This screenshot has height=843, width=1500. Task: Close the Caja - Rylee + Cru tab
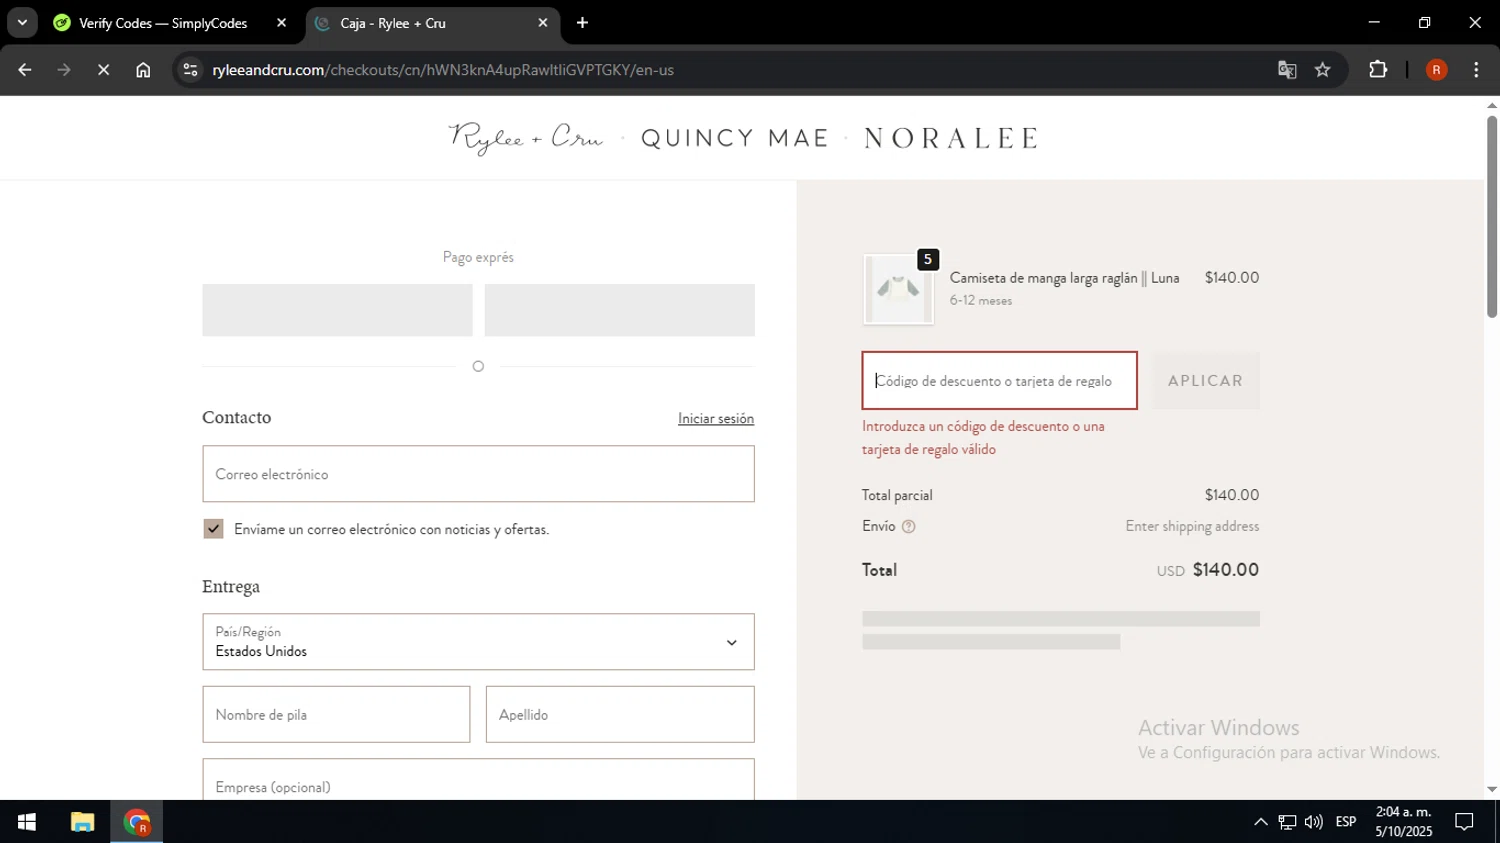coord(543,23)
